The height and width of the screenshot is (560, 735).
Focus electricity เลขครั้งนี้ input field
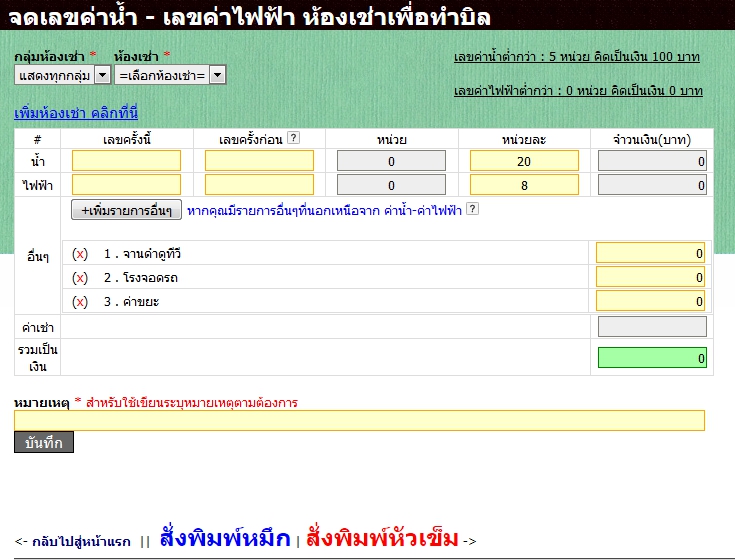pos(126,185)
